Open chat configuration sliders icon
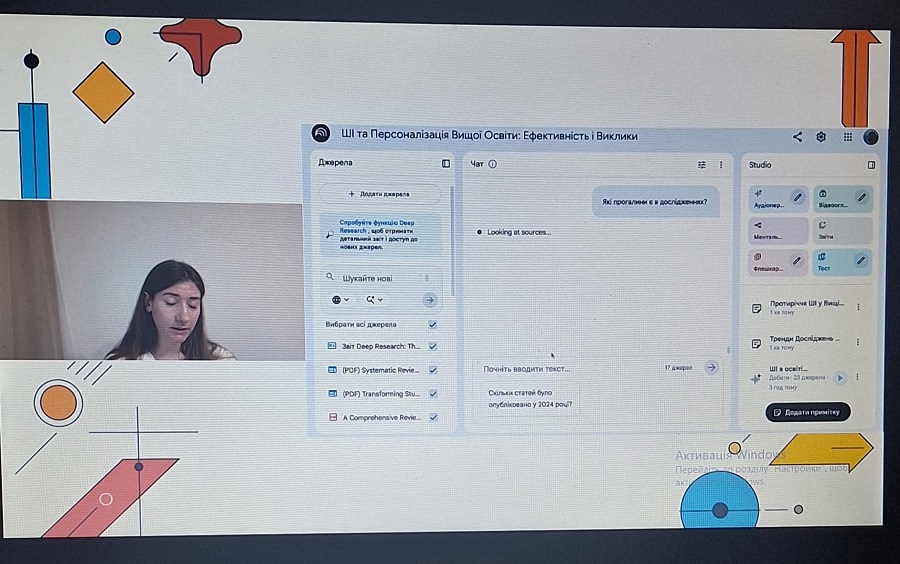The image size is (900, 564). point(701,164)
